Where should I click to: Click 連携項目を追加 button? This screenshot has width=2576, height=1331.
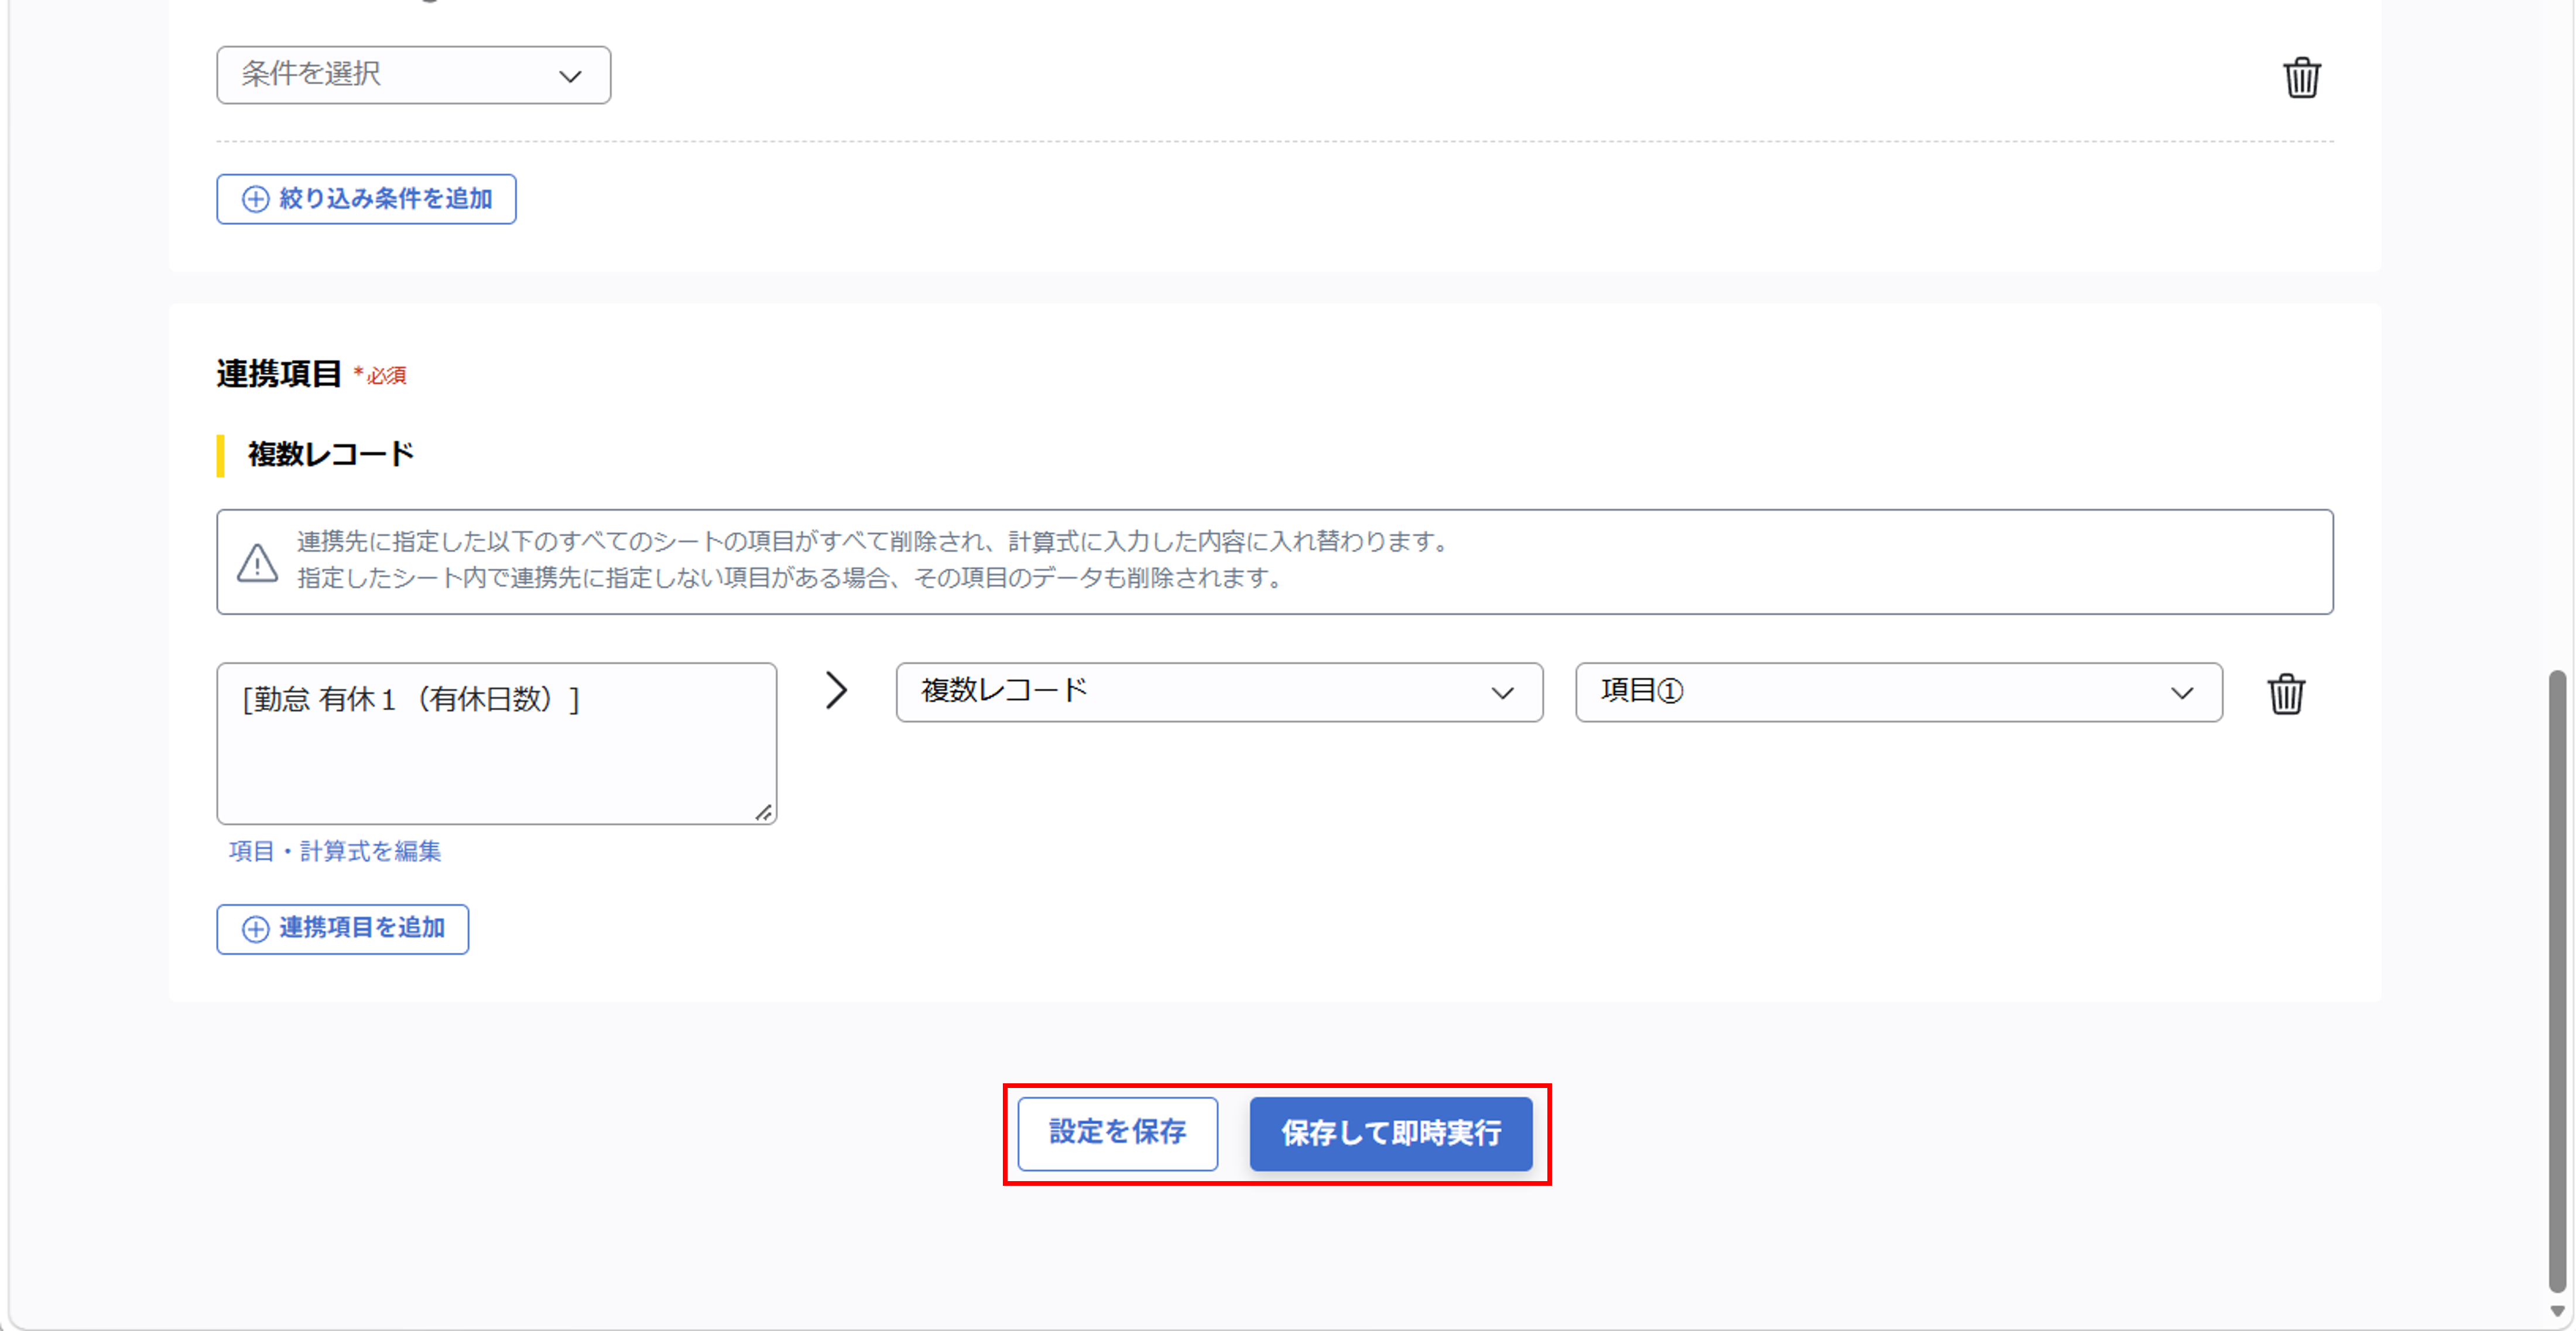coord(342,929)
